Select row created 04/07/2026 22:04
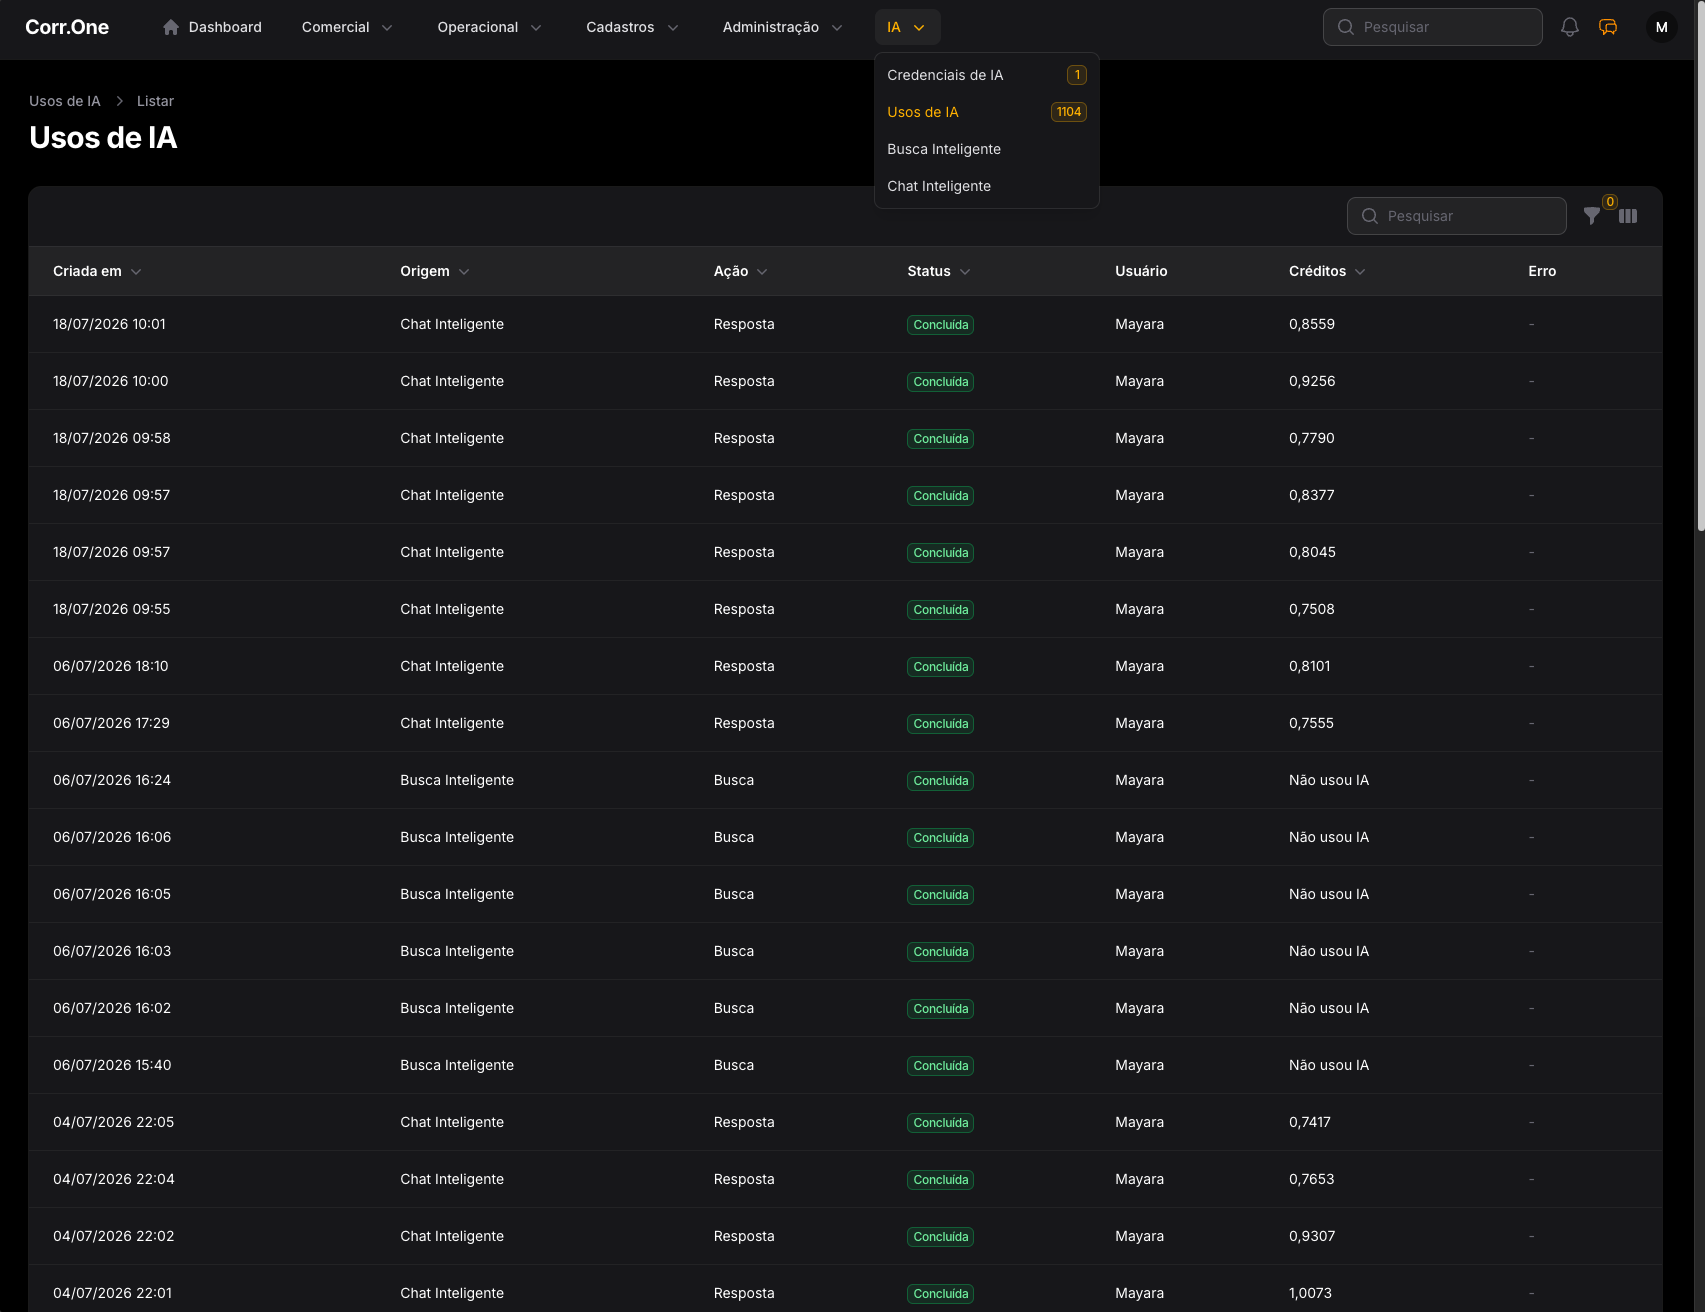Image resolution: width=1705 pixels, height=1312 pixels. (x=845, y=1179)
